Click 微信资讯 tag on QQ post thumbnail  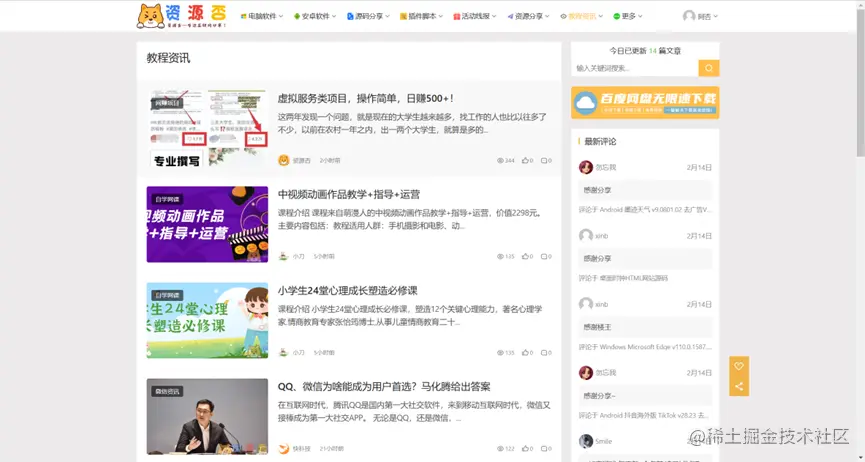coord(167,391)
